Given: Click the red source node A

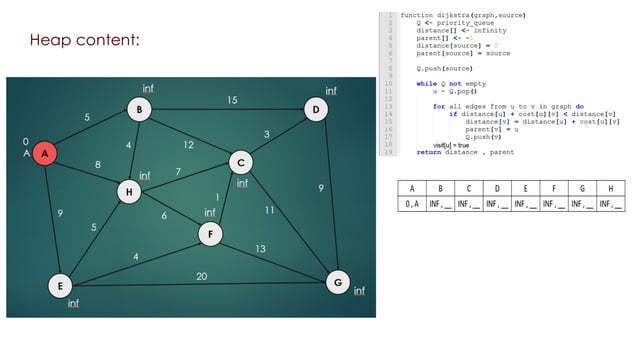Looking at the screenshot, I should [x=45, y=153].
